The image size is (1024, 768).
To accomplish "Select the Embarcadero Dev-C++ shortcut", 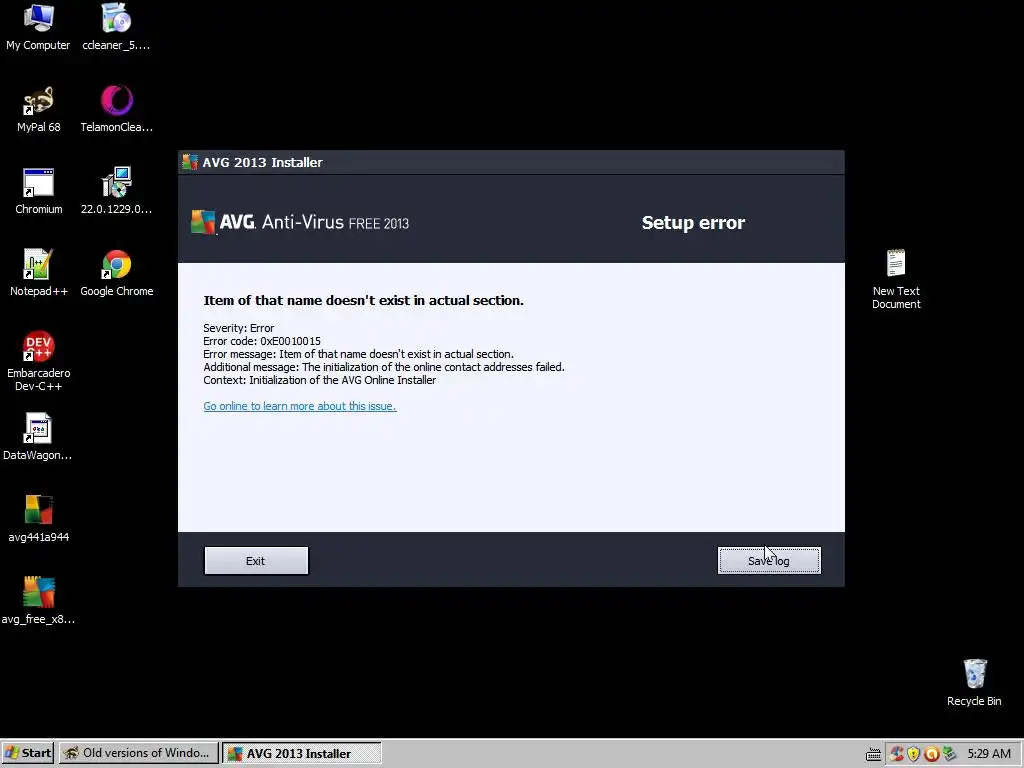I will coord(39,361).
